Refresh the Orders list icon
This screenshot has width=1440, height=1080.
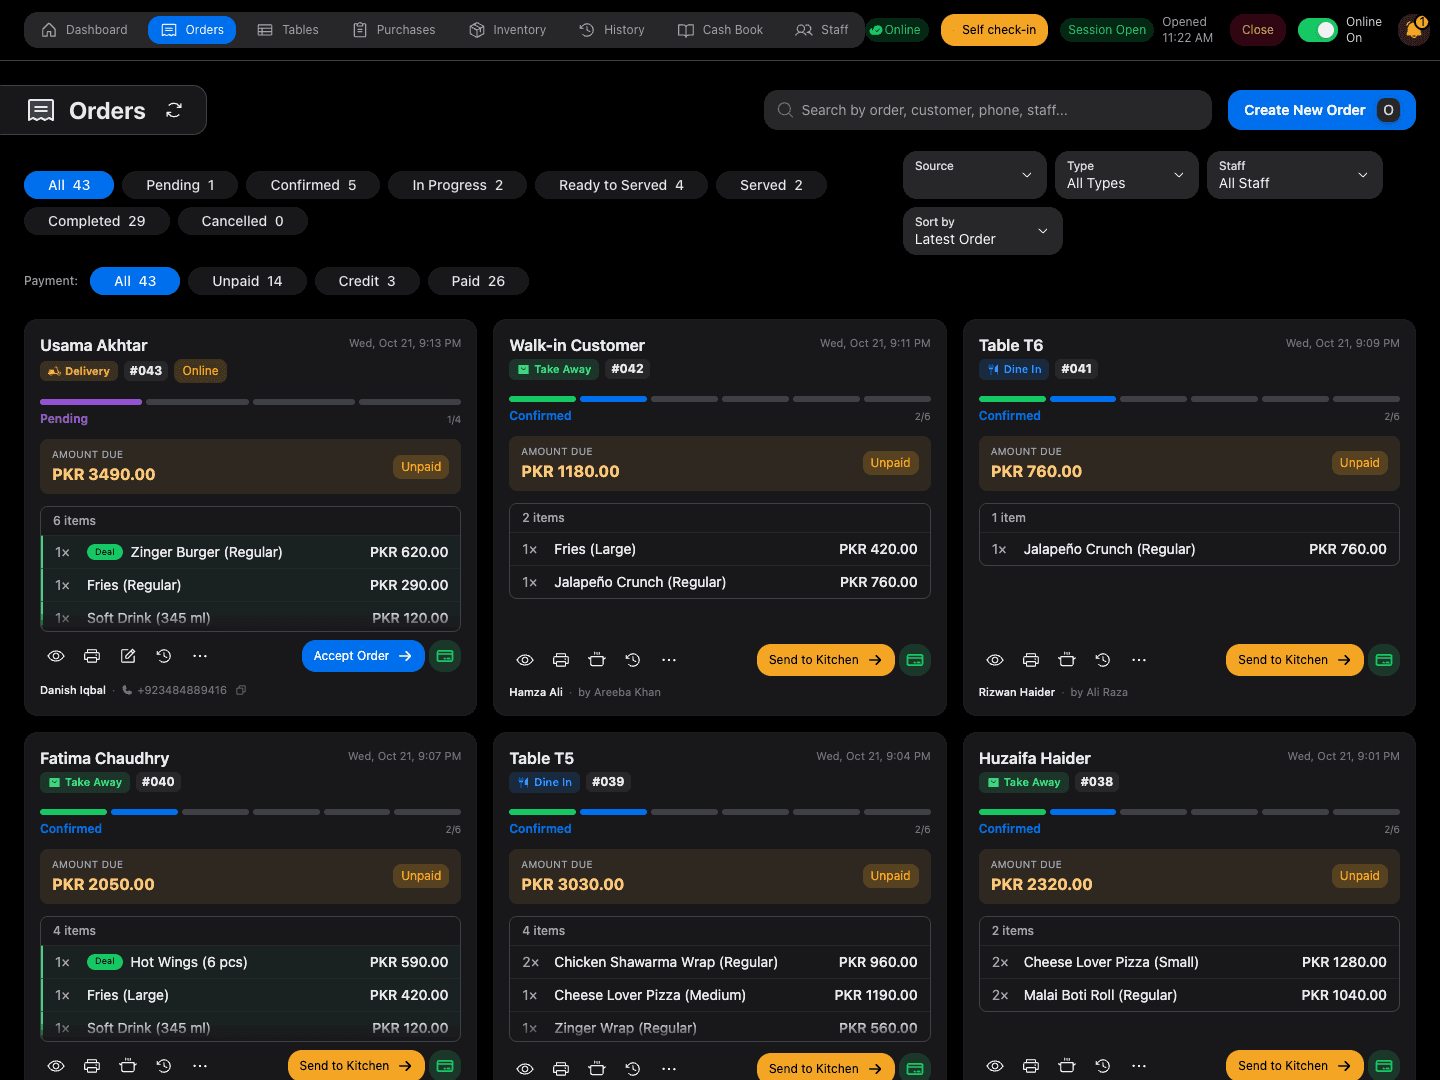[174, 110]
